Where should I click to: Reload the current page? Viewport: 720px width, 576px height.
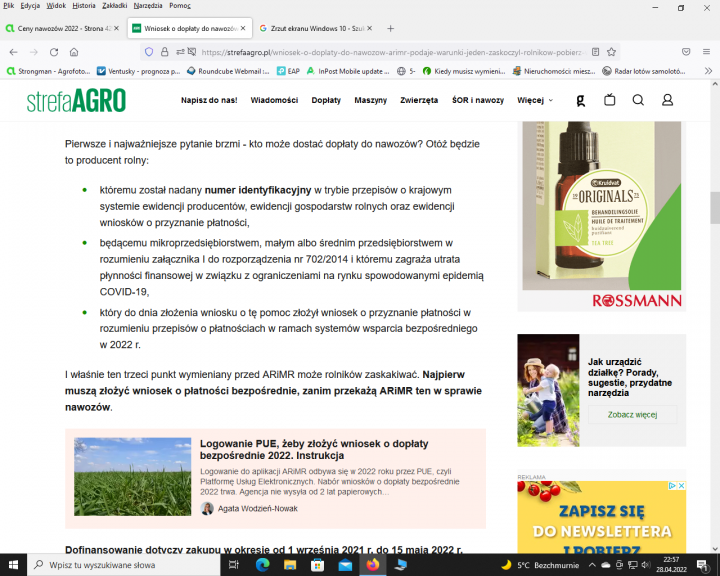[54, 52]
